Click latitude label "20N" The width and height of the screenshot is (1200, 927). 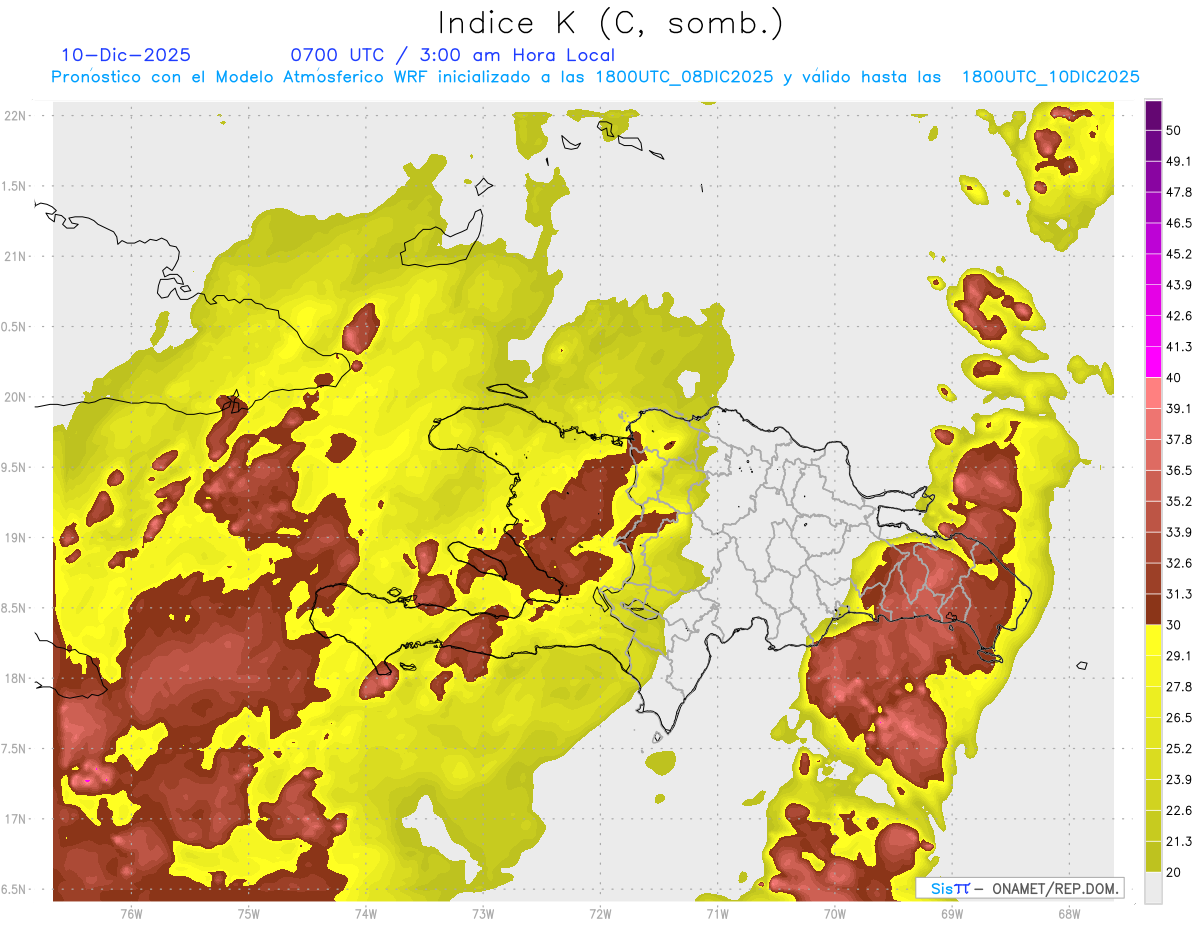pyautogui.click(x=17, y=397)
